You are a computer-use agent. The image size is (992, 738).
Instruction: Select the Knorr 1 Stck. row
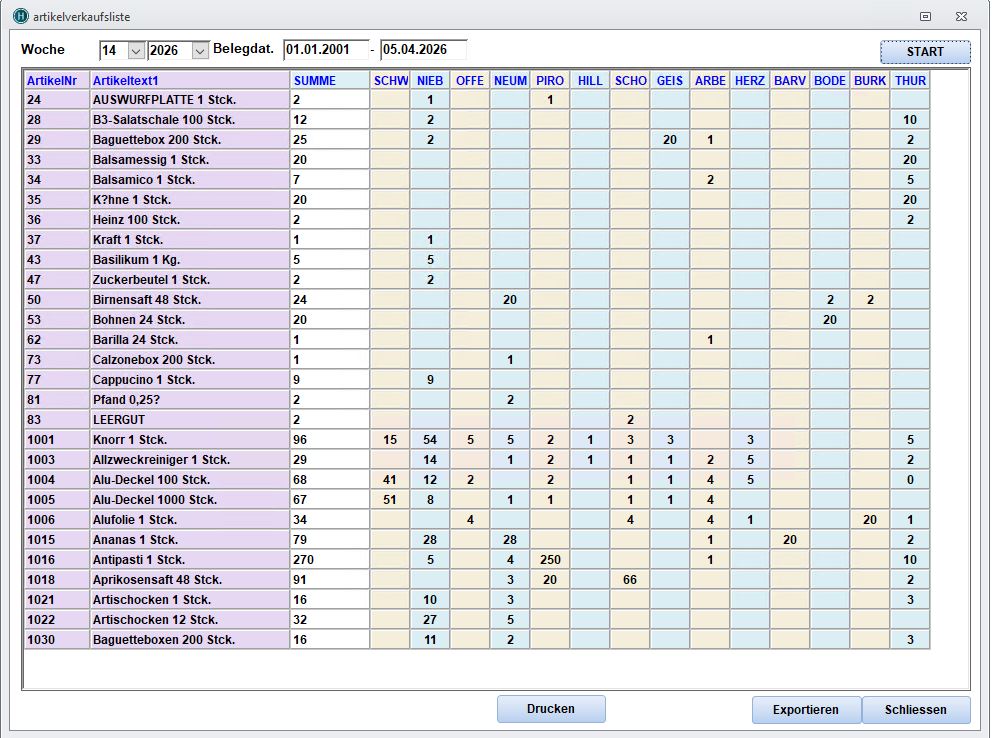[x=188, y=440]
